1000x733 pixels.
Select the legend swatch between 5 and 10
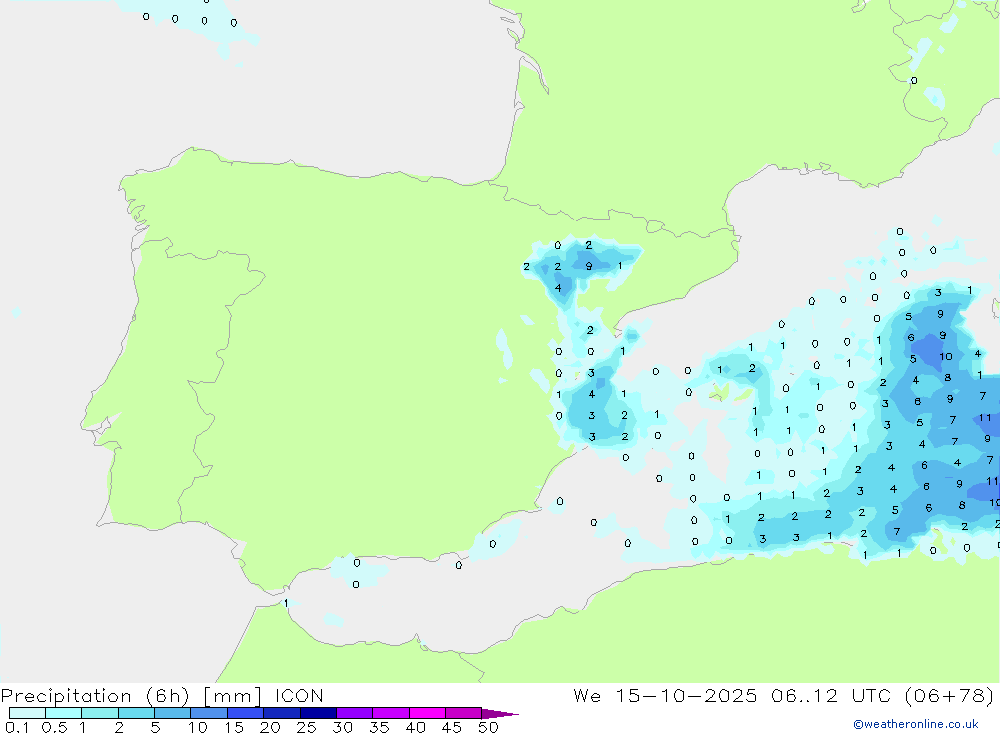click(x=173, y=713)
